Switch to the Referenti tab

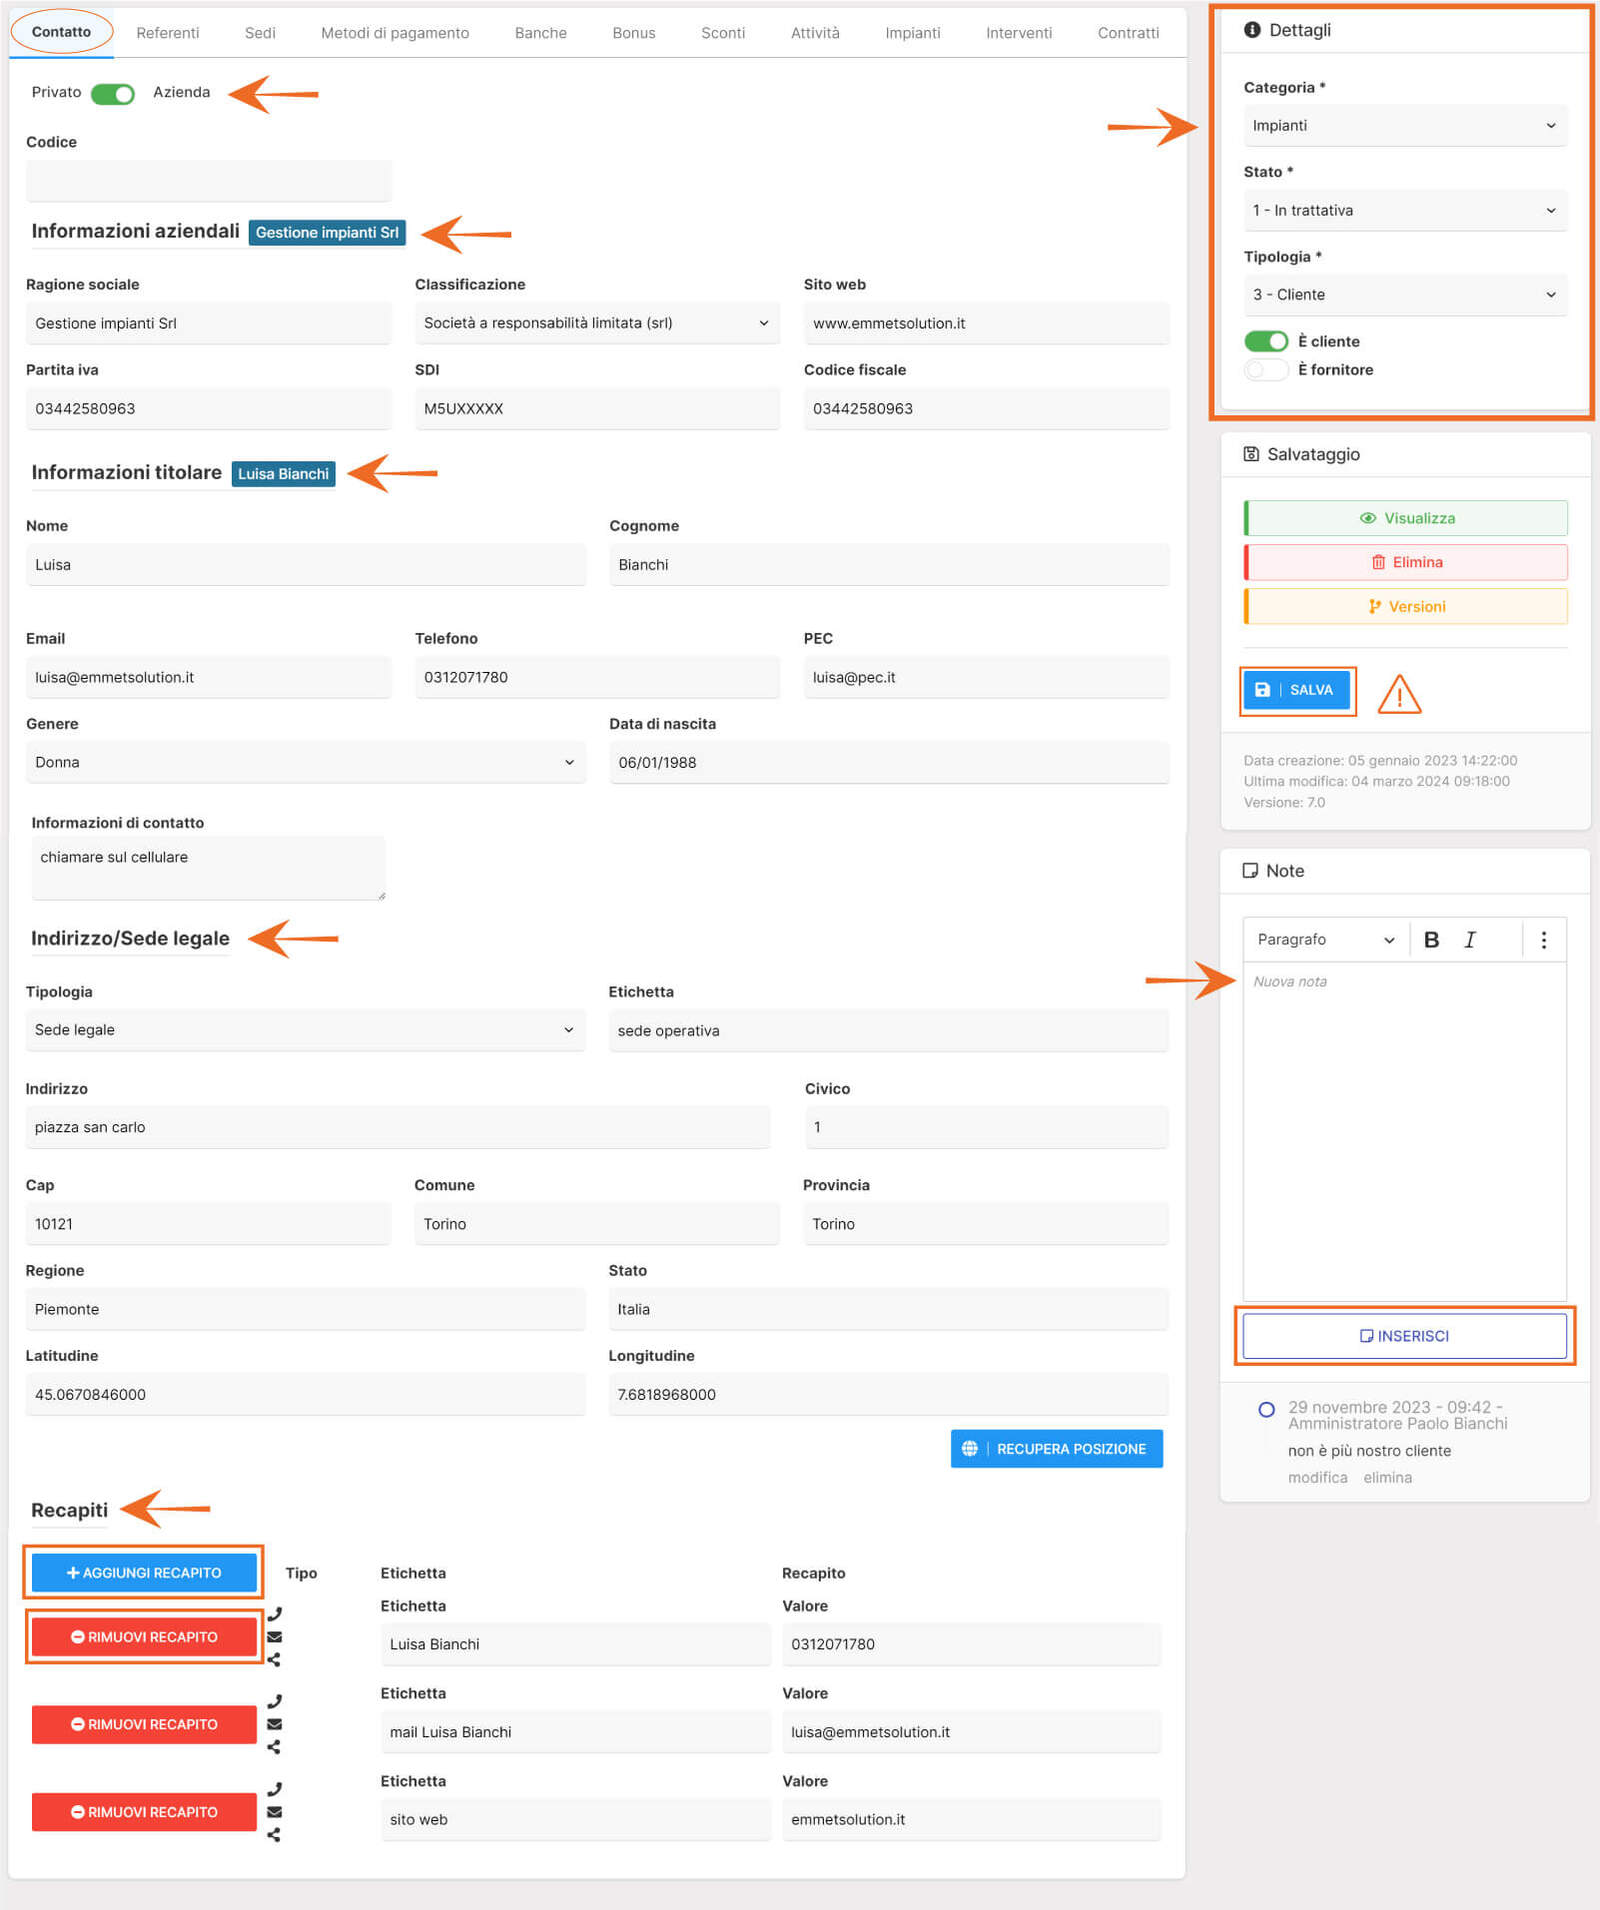(x=168, y=33)
